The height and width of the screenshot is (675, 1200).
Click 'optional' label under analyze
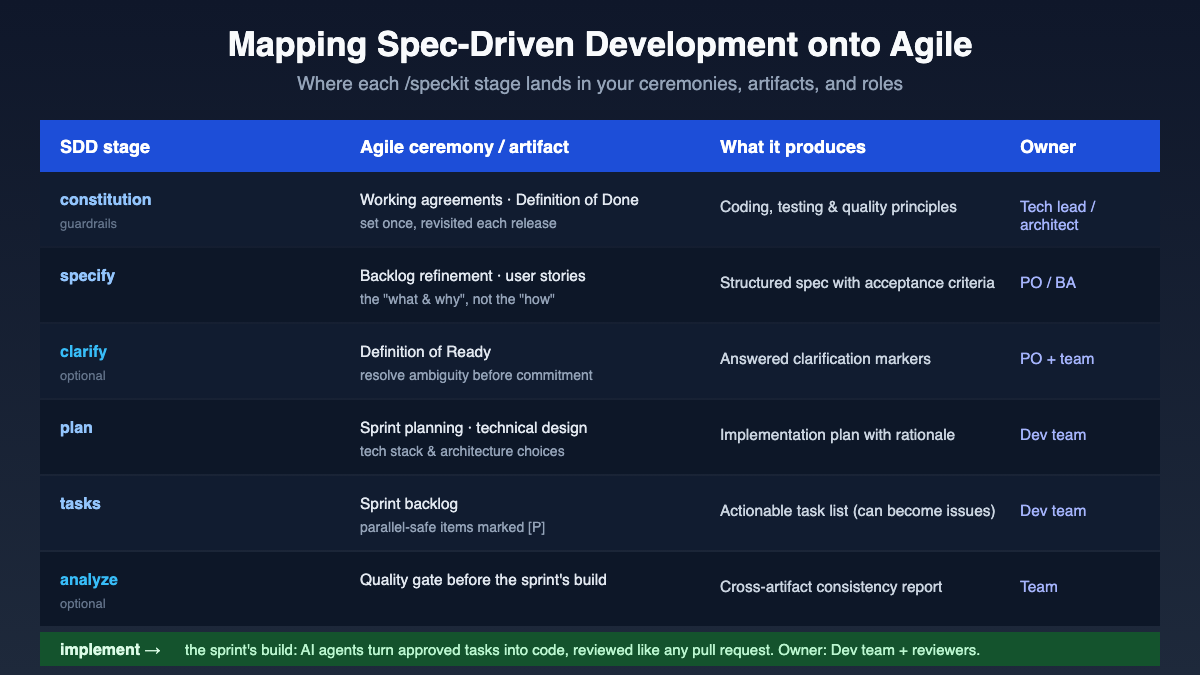[83, 604]
